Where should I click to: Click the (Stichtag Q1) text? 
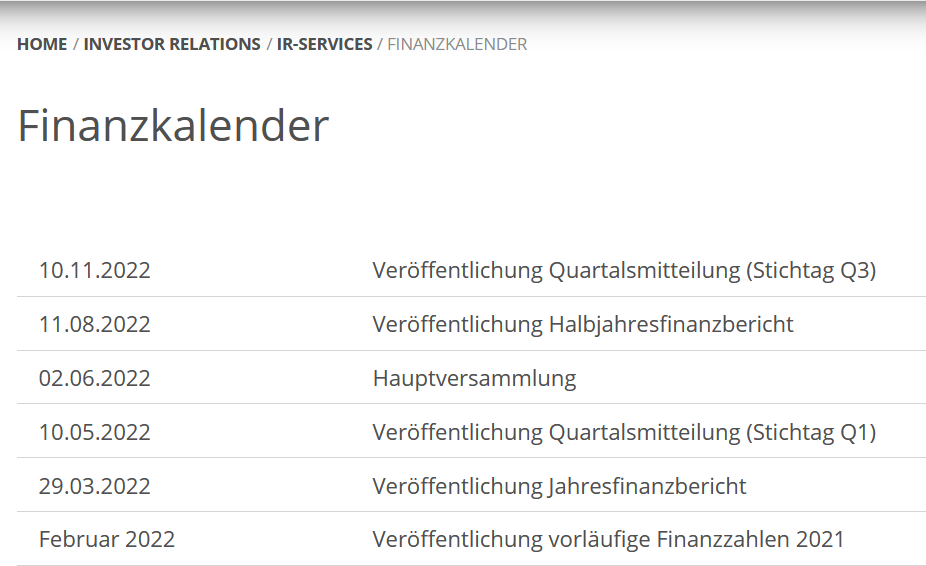811,432
